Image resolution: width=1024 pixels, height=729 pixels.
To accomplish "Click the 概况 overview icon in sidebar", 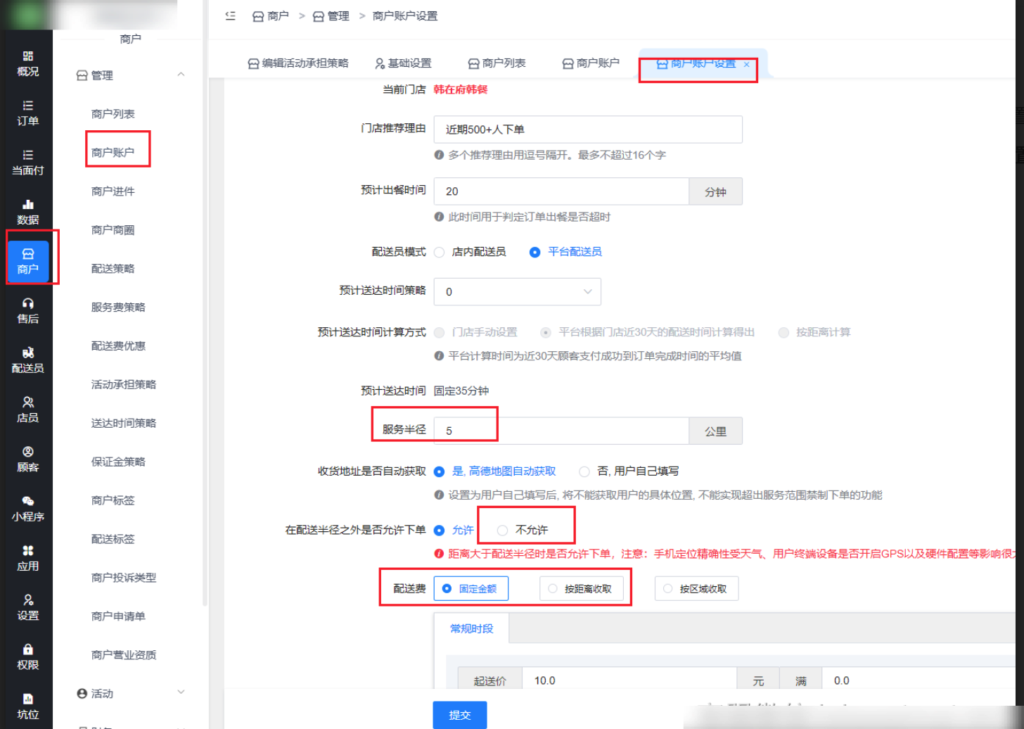I will [x=28, y=56].
